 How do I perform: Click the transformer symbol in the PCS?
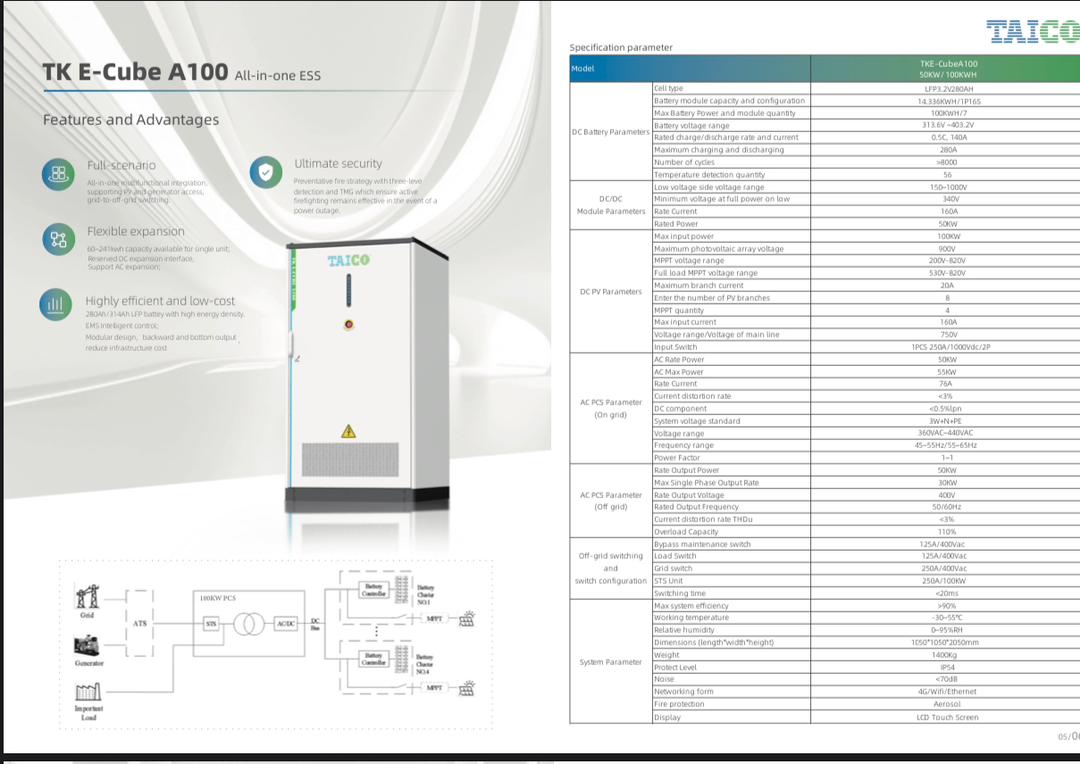(247, 623)
